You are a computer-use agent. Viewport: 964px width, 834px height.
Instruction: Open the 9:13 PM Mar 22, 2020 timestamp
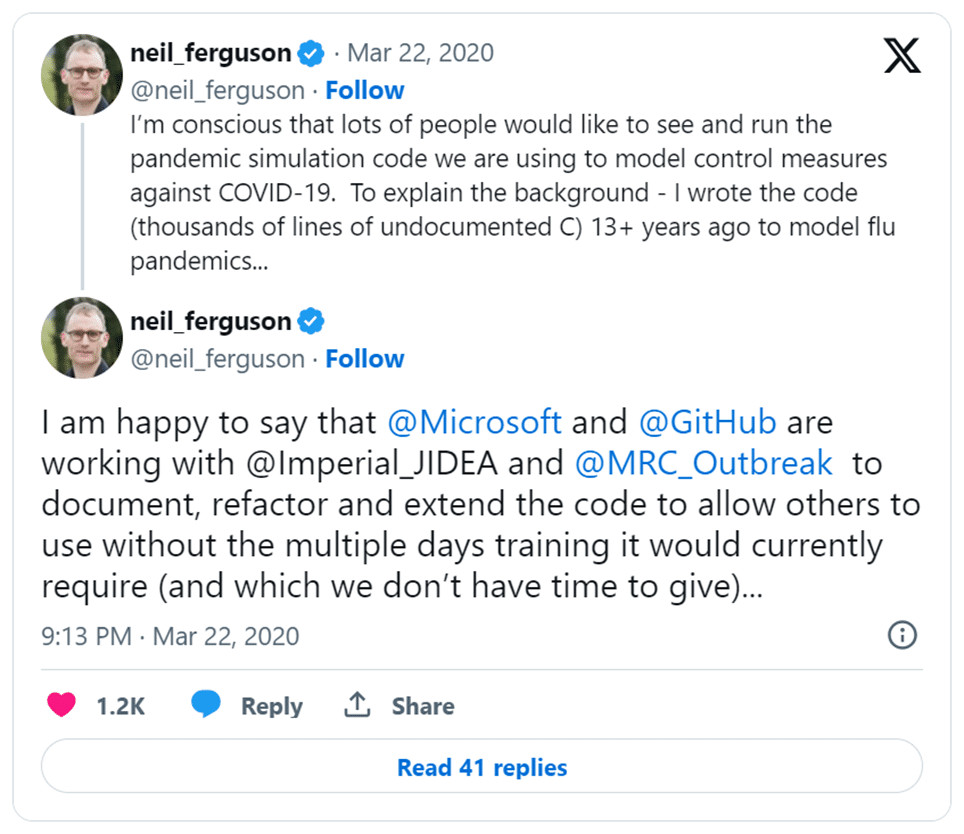(170, 636)
